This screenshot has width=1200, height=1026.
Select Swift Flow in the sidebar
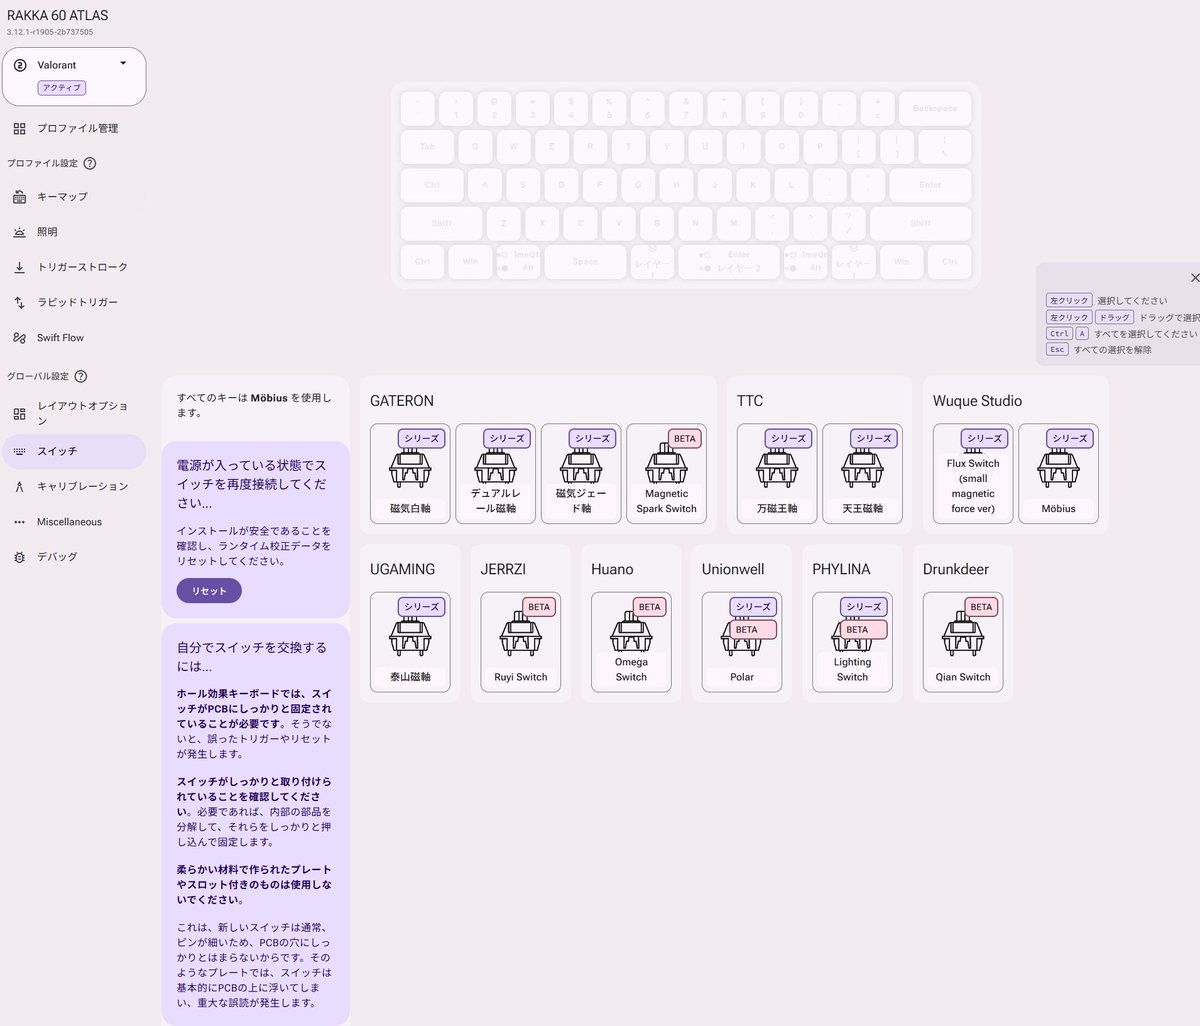(x=73, y=338)
